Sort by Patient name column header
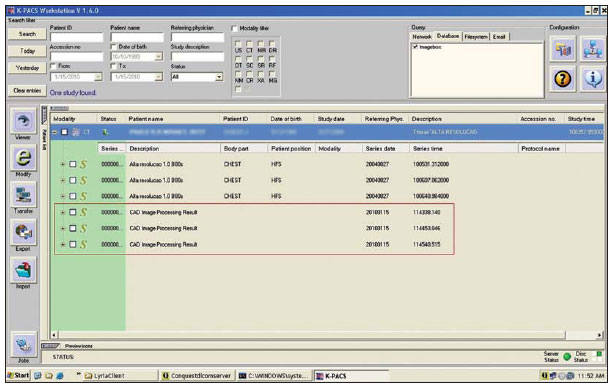Image resolution: width=614 pixels, height=390 pixels. click(x=172, y=119)
